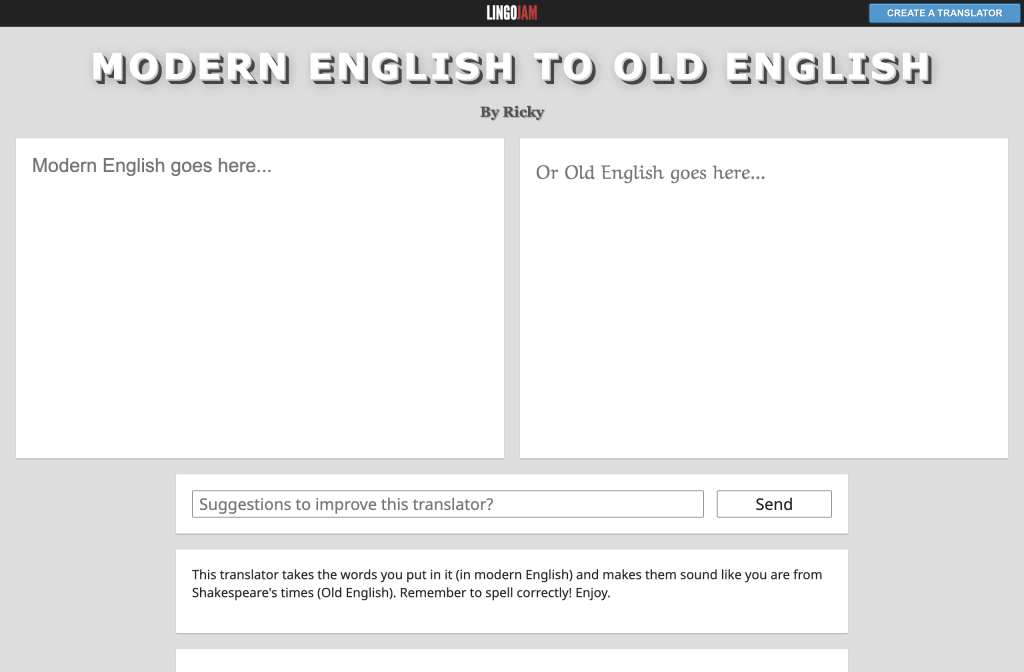Click the 'Or Old English goes here...' placeholder text
The width and height of the screenshot is (1024, 672).
coord(650,173)
